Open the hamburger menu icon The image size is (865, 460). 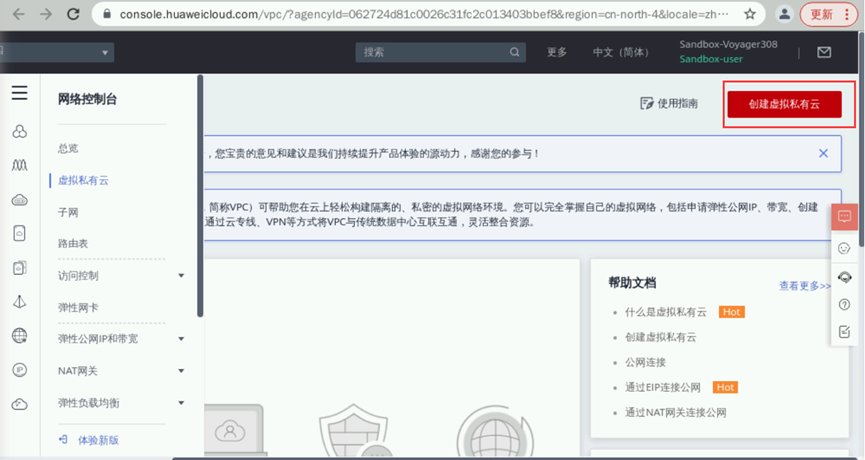point(19,92)
